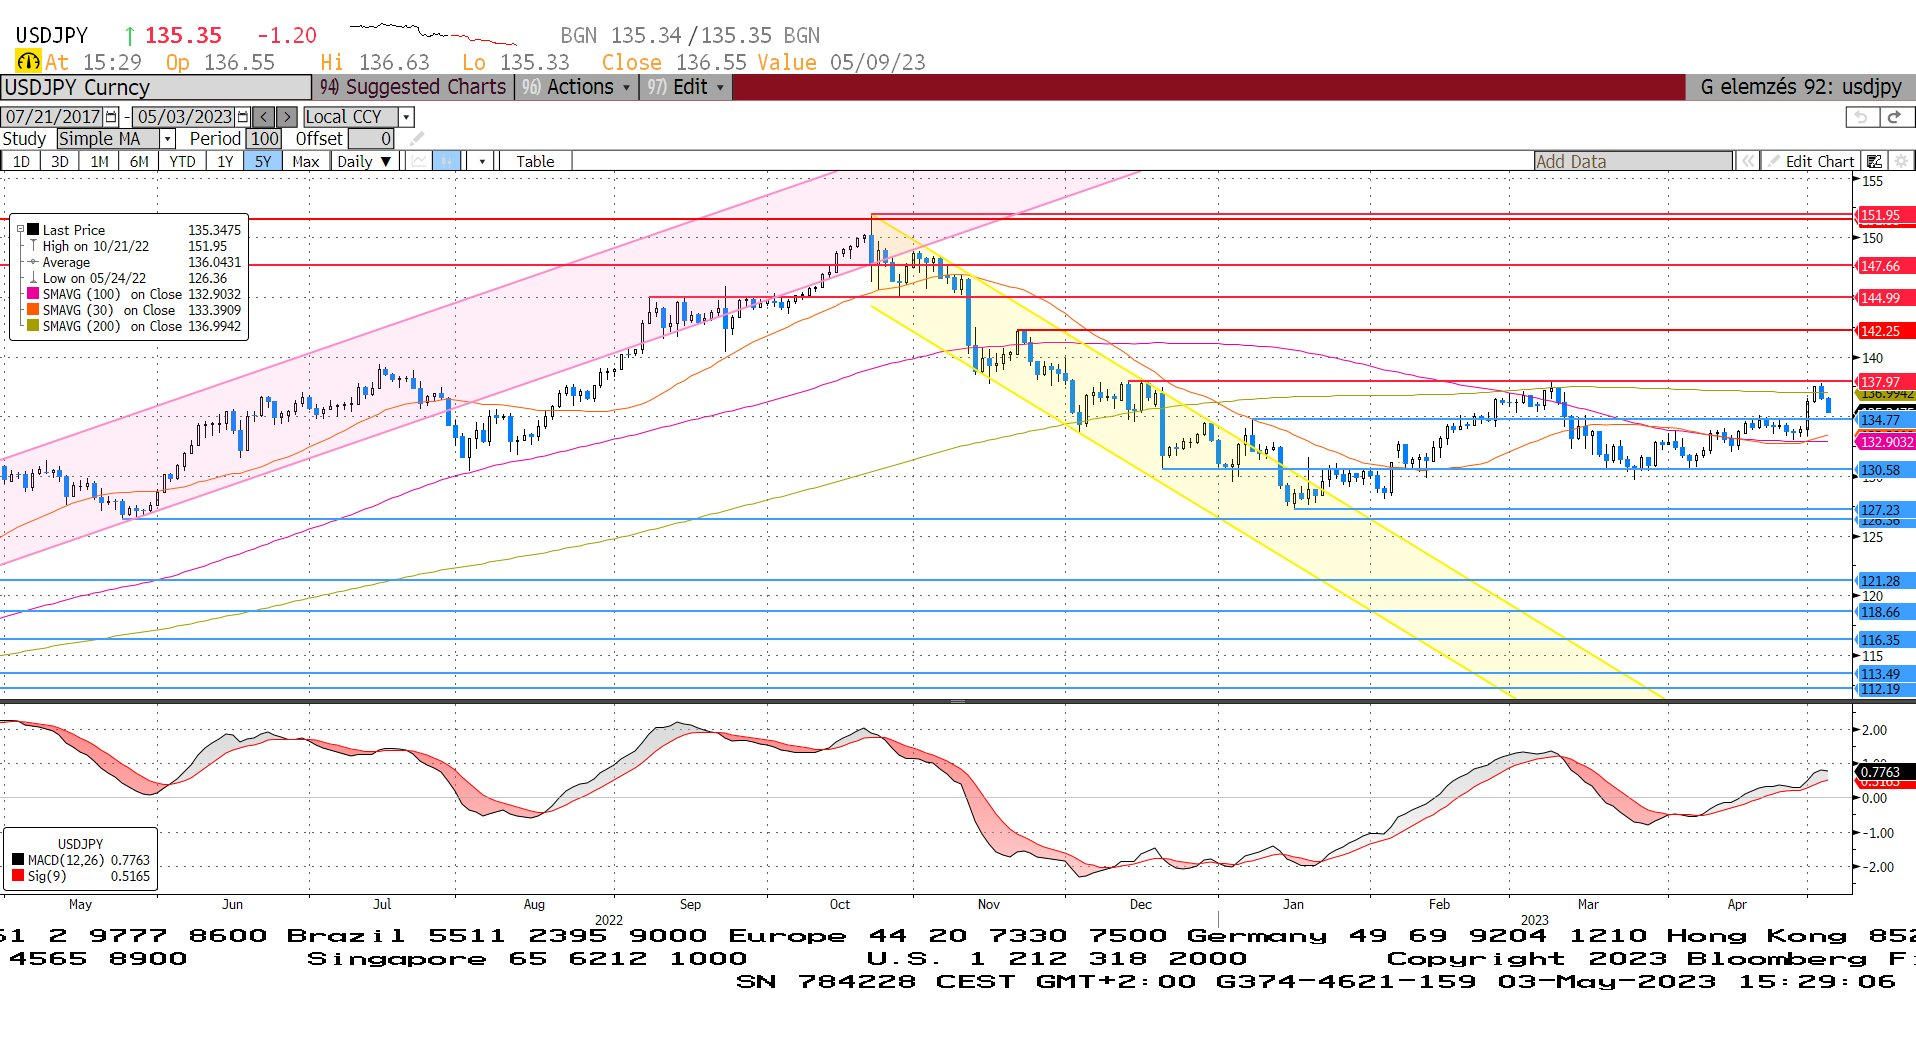This screenshot has width=1916, height=1037.
Task: Click the Simple MA study field
Action: click(108, 139)
